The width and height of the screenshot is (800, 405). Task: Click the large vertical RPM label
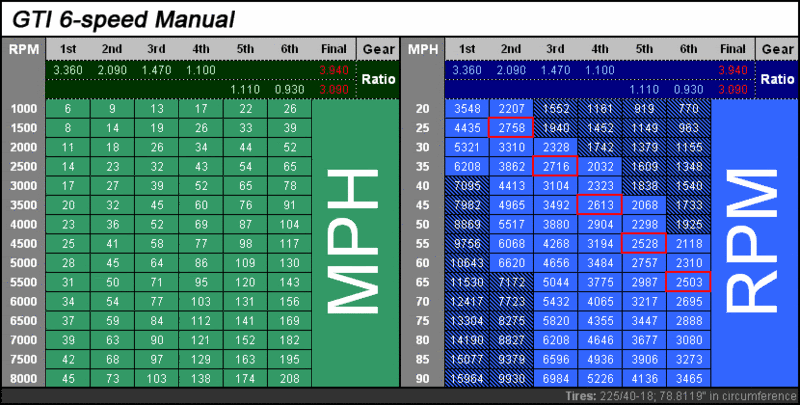point(753,241)
